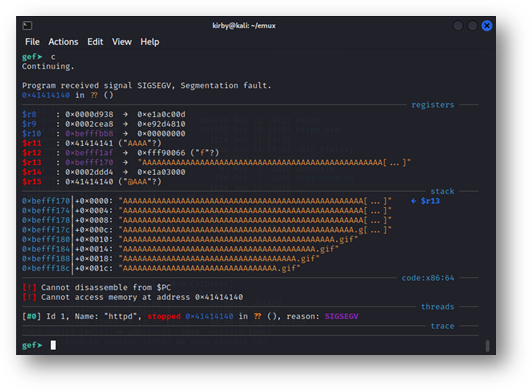Open the Actions menu
532x392 pixels.
(x=63, y=42)
